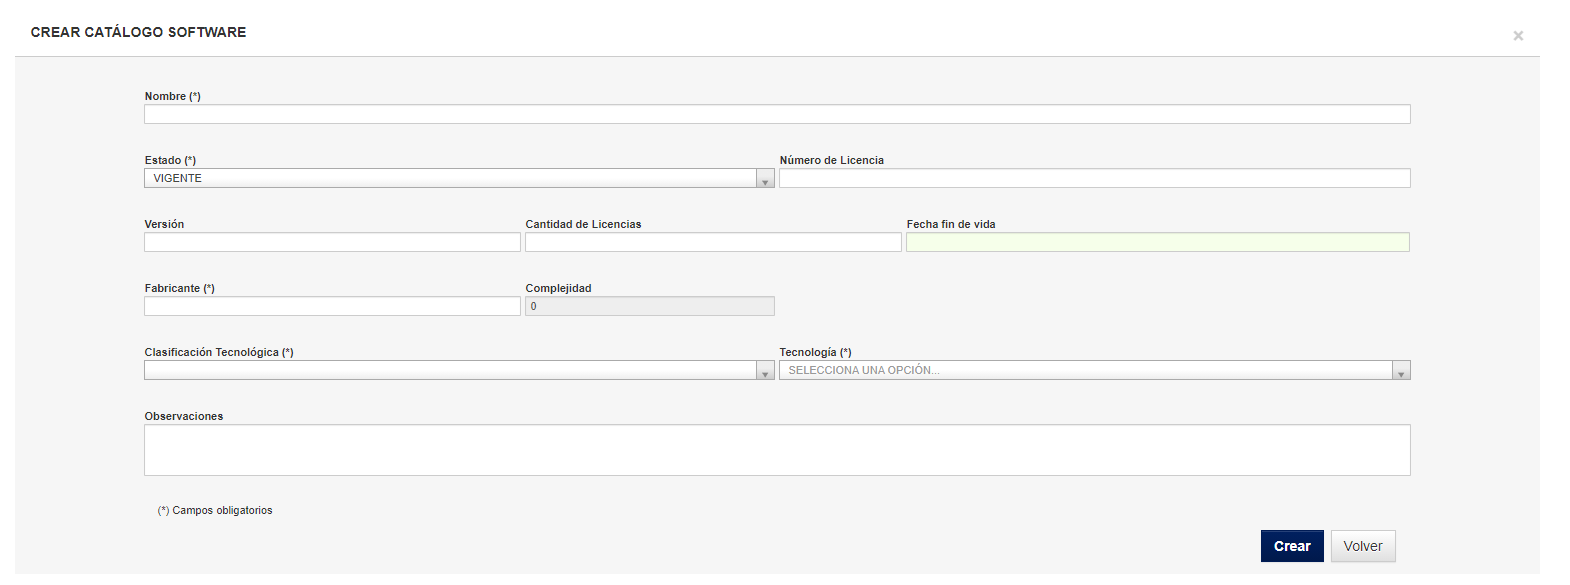
Task: Click the Fabricante (*) label
Action: point(180,288)
